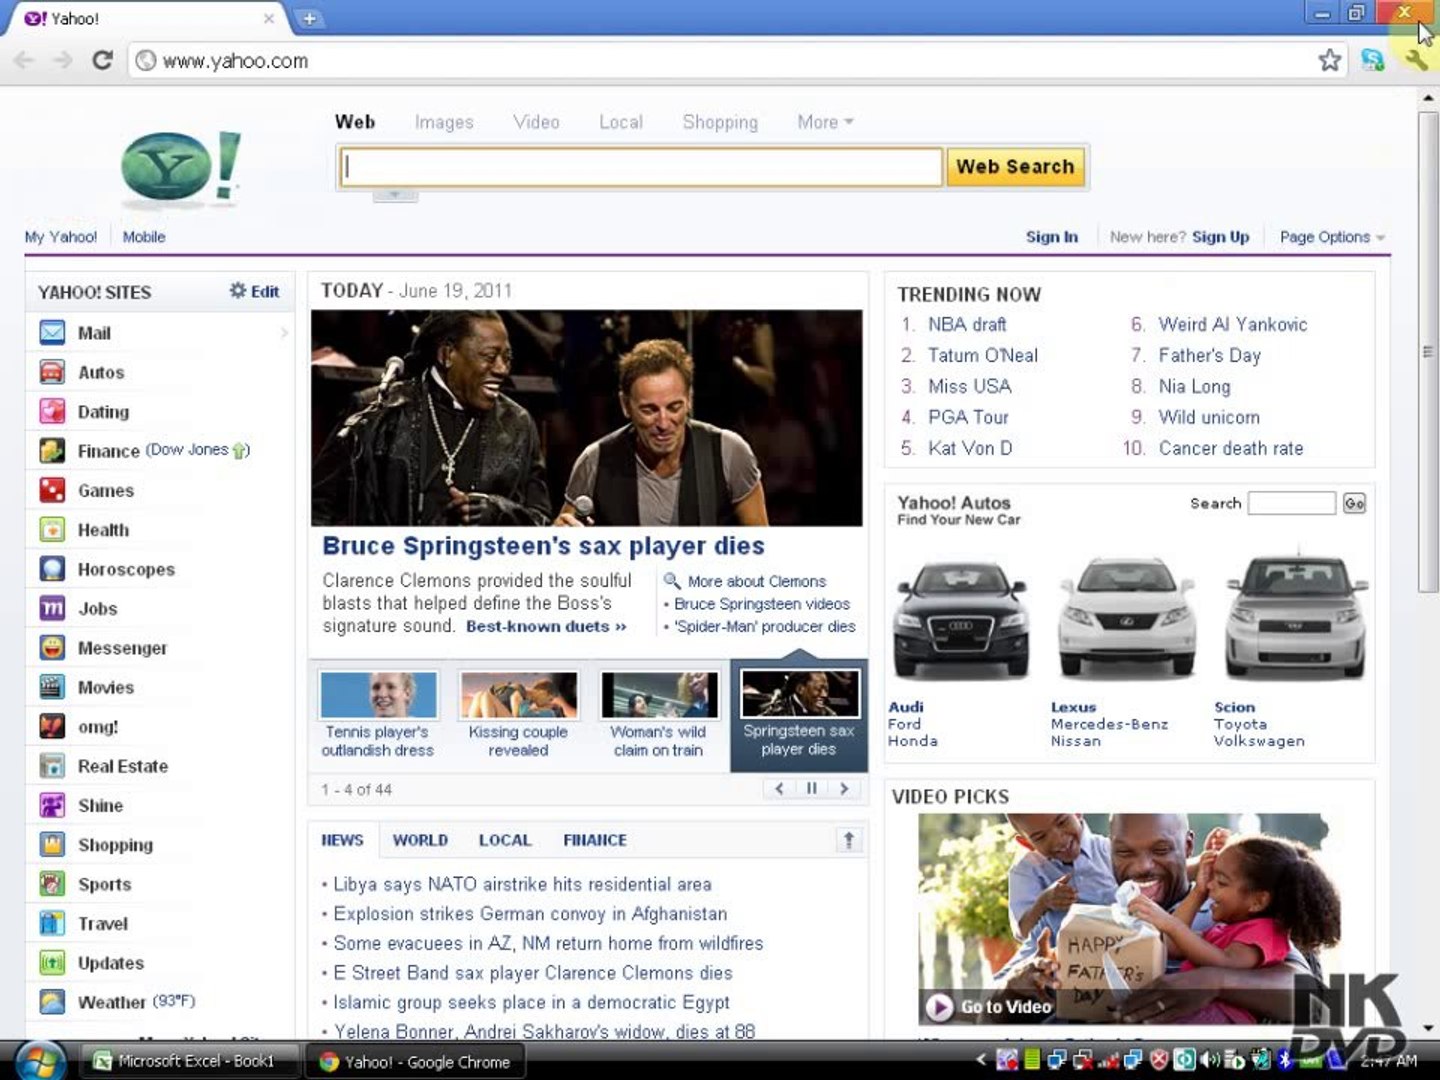
Task: Open the Page Options dropdown
Action: [1332, 237]
